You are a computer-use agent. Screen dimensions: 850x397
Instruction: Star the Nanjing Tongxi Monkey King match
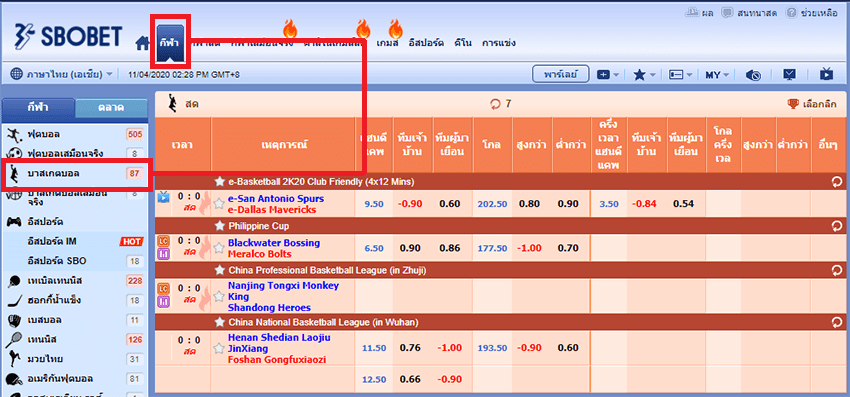[219, 296]
